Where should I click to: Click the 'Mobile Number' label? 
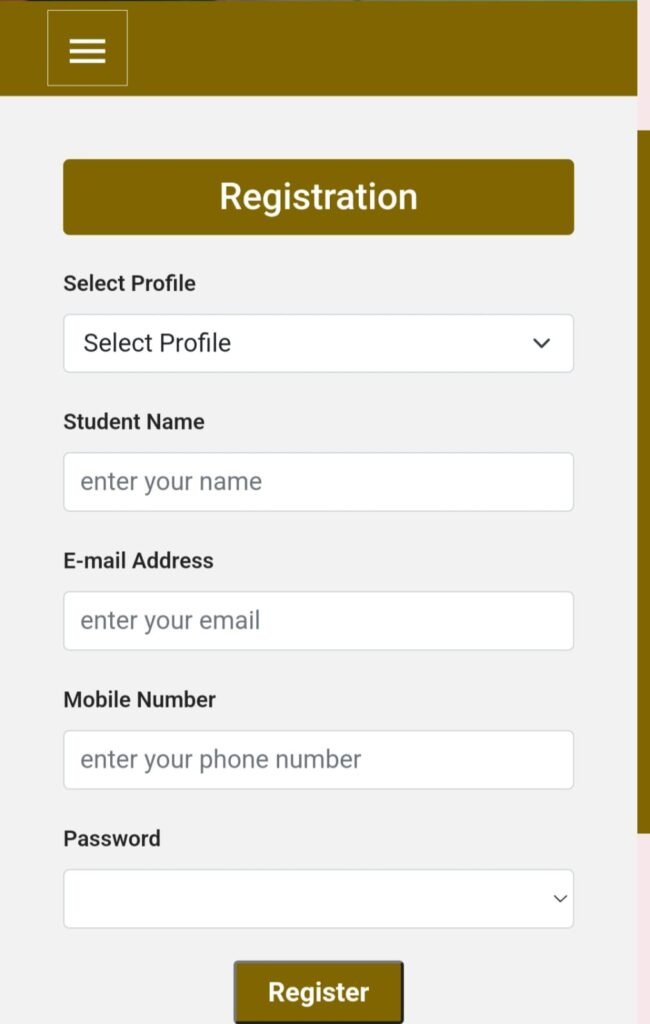139,699
